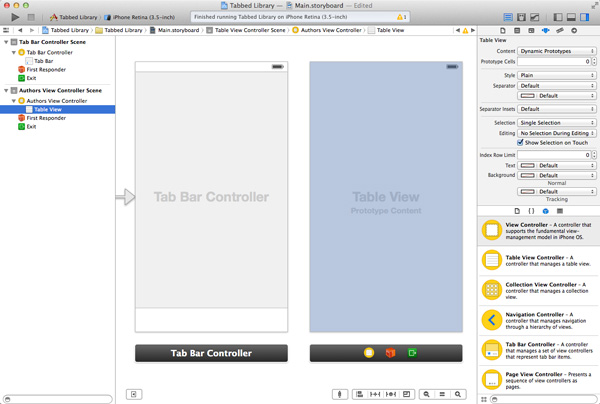Click the warning icon in the activity status bar
600x404 pixels.
coord(401,17)
